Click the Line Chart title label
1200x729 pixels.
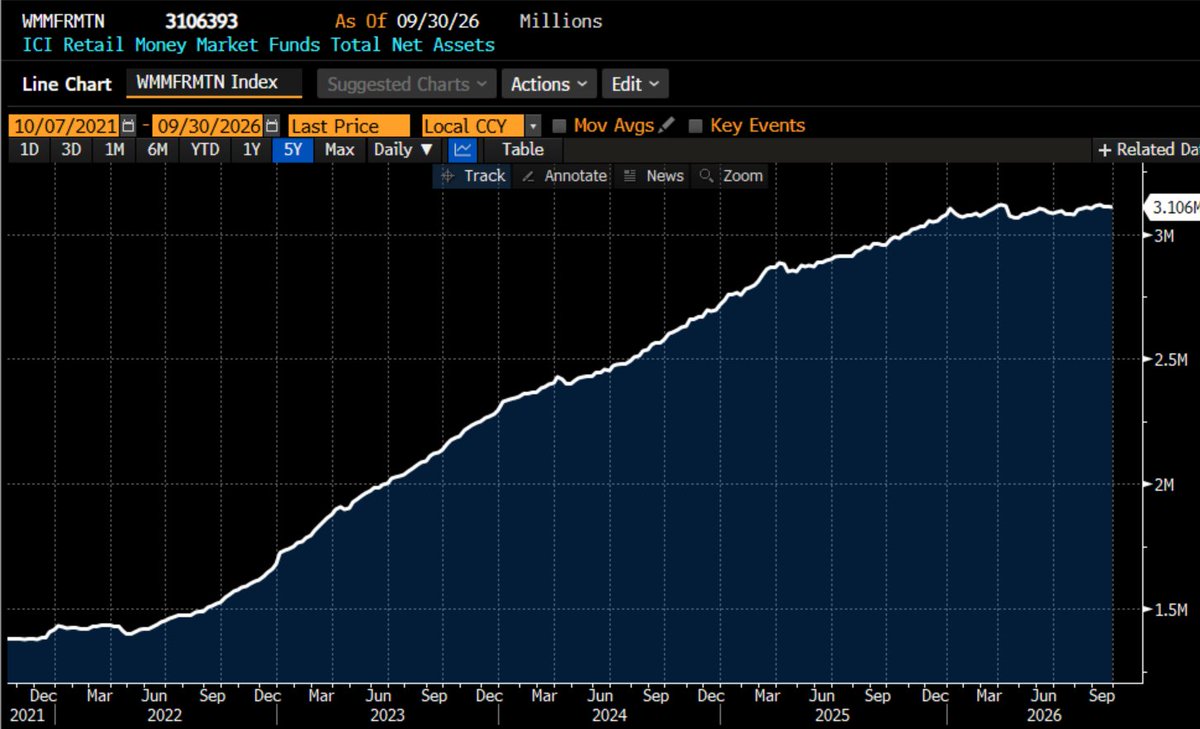tap(67, 84)
